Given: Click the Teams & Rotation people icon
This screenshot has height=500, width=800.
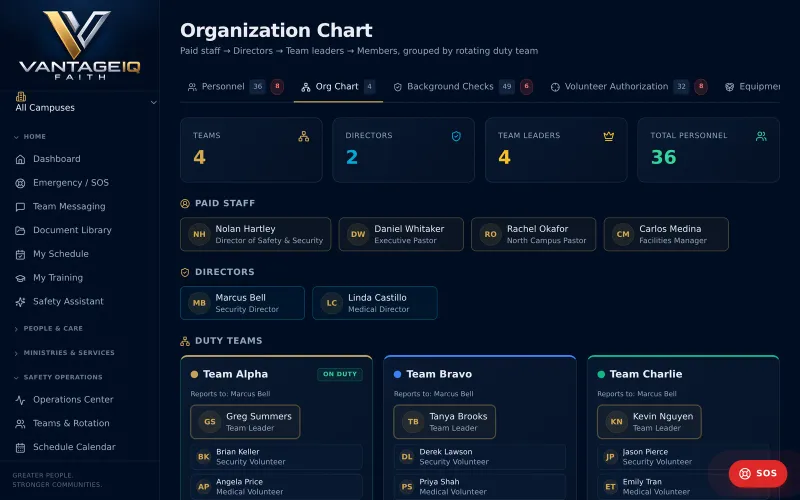Looking at the screenshot, I should click(20, 423).
